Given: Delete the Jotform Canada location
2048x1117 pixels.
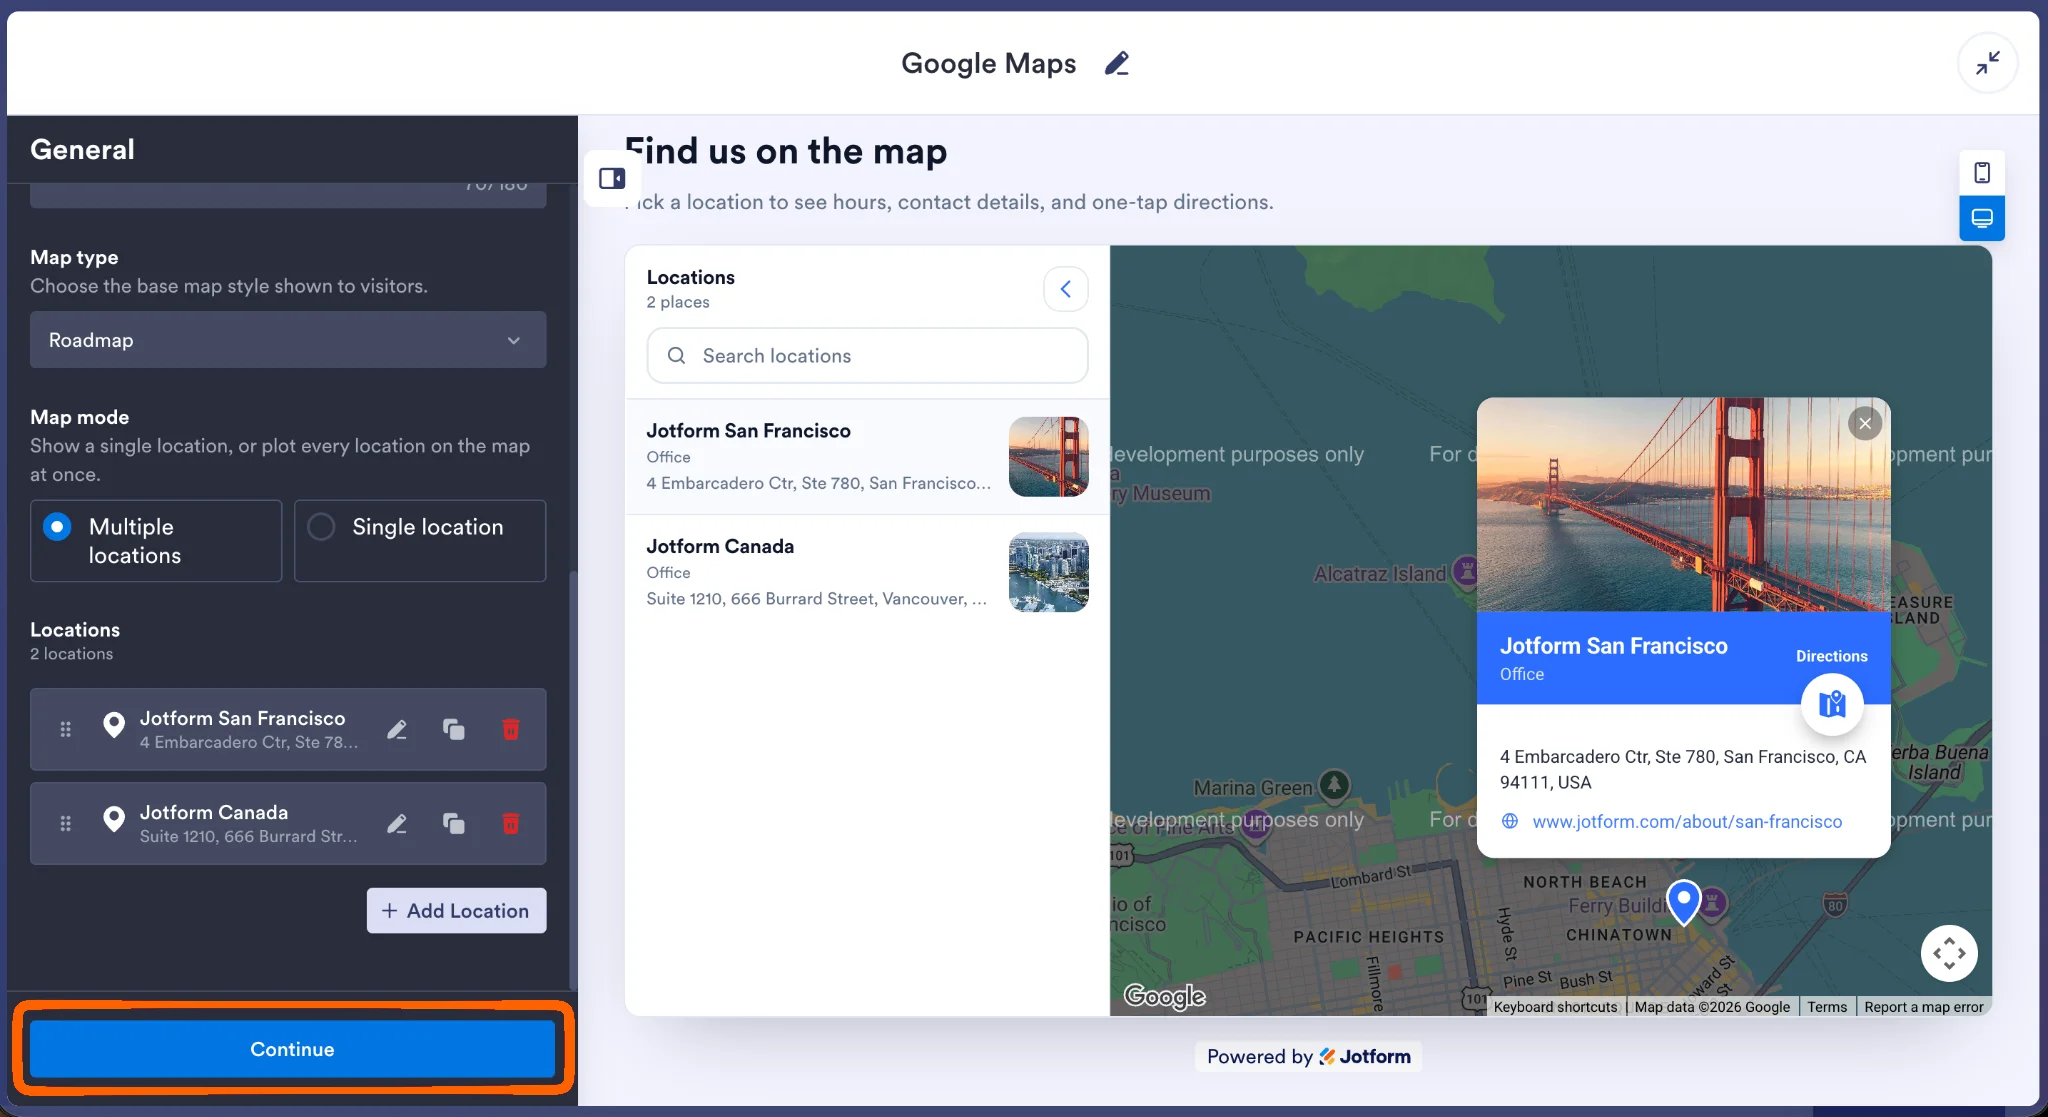Looking at the screenshot, I should (510, 823).
